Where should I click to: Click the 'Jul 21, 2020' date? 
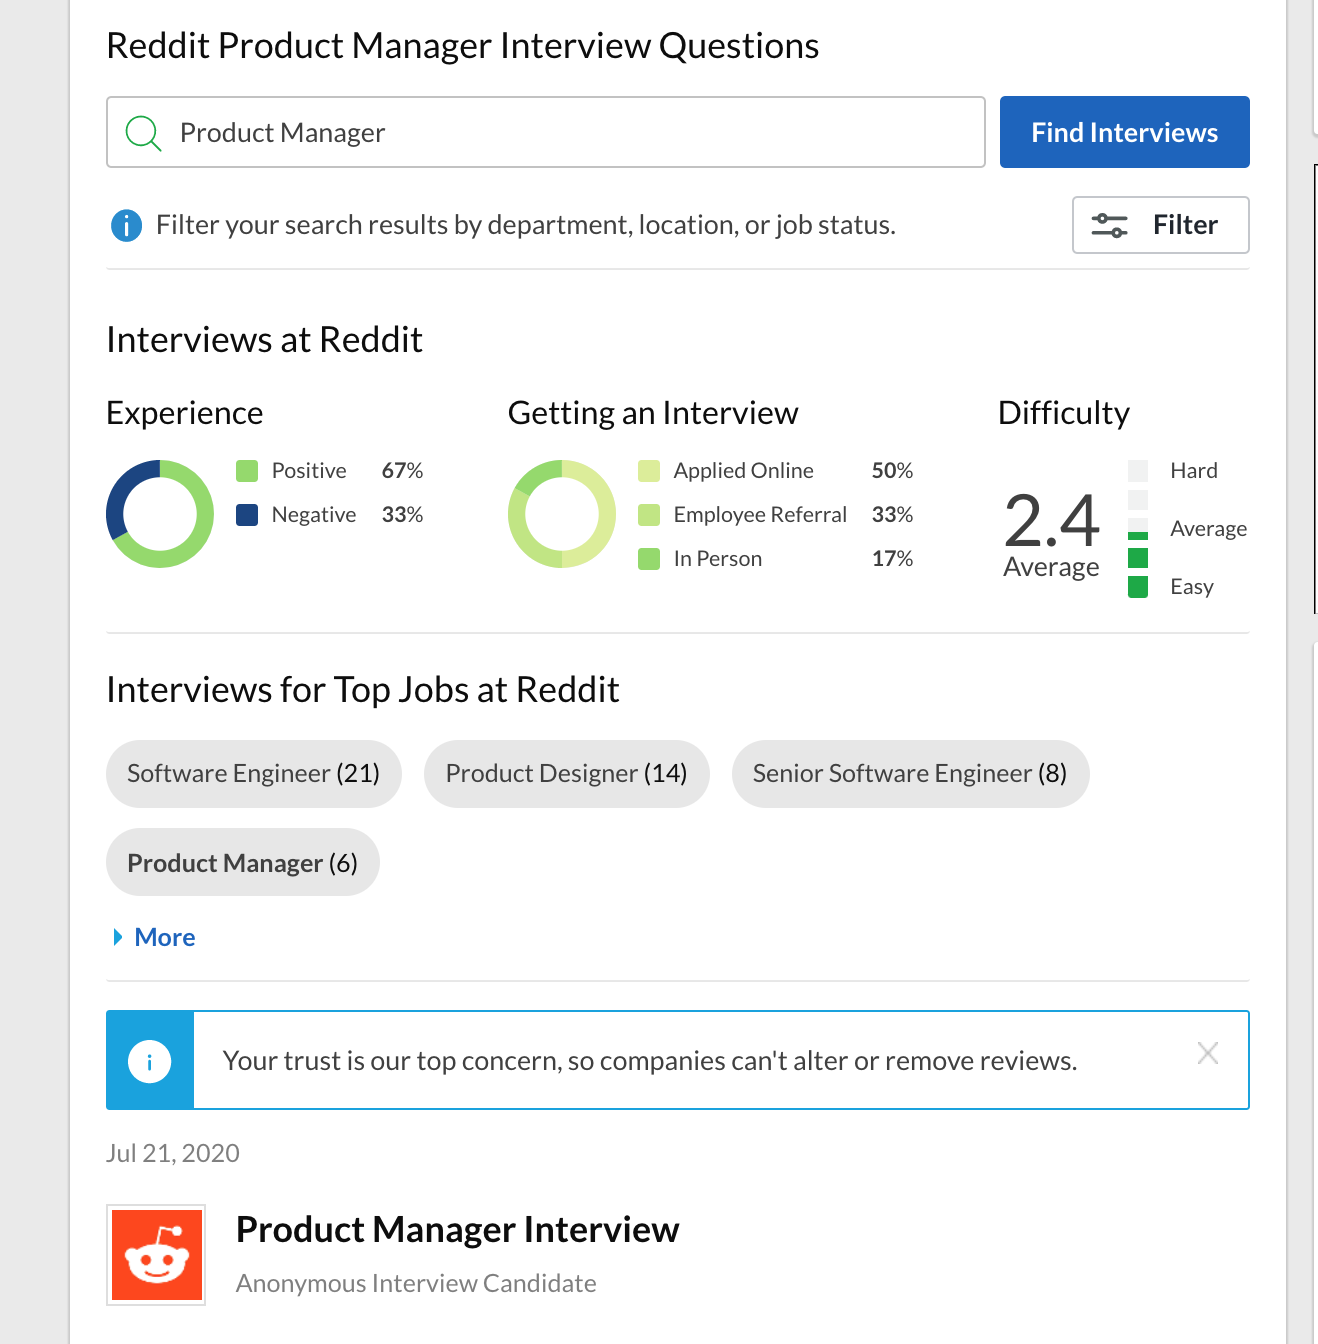coord(173,1153)
